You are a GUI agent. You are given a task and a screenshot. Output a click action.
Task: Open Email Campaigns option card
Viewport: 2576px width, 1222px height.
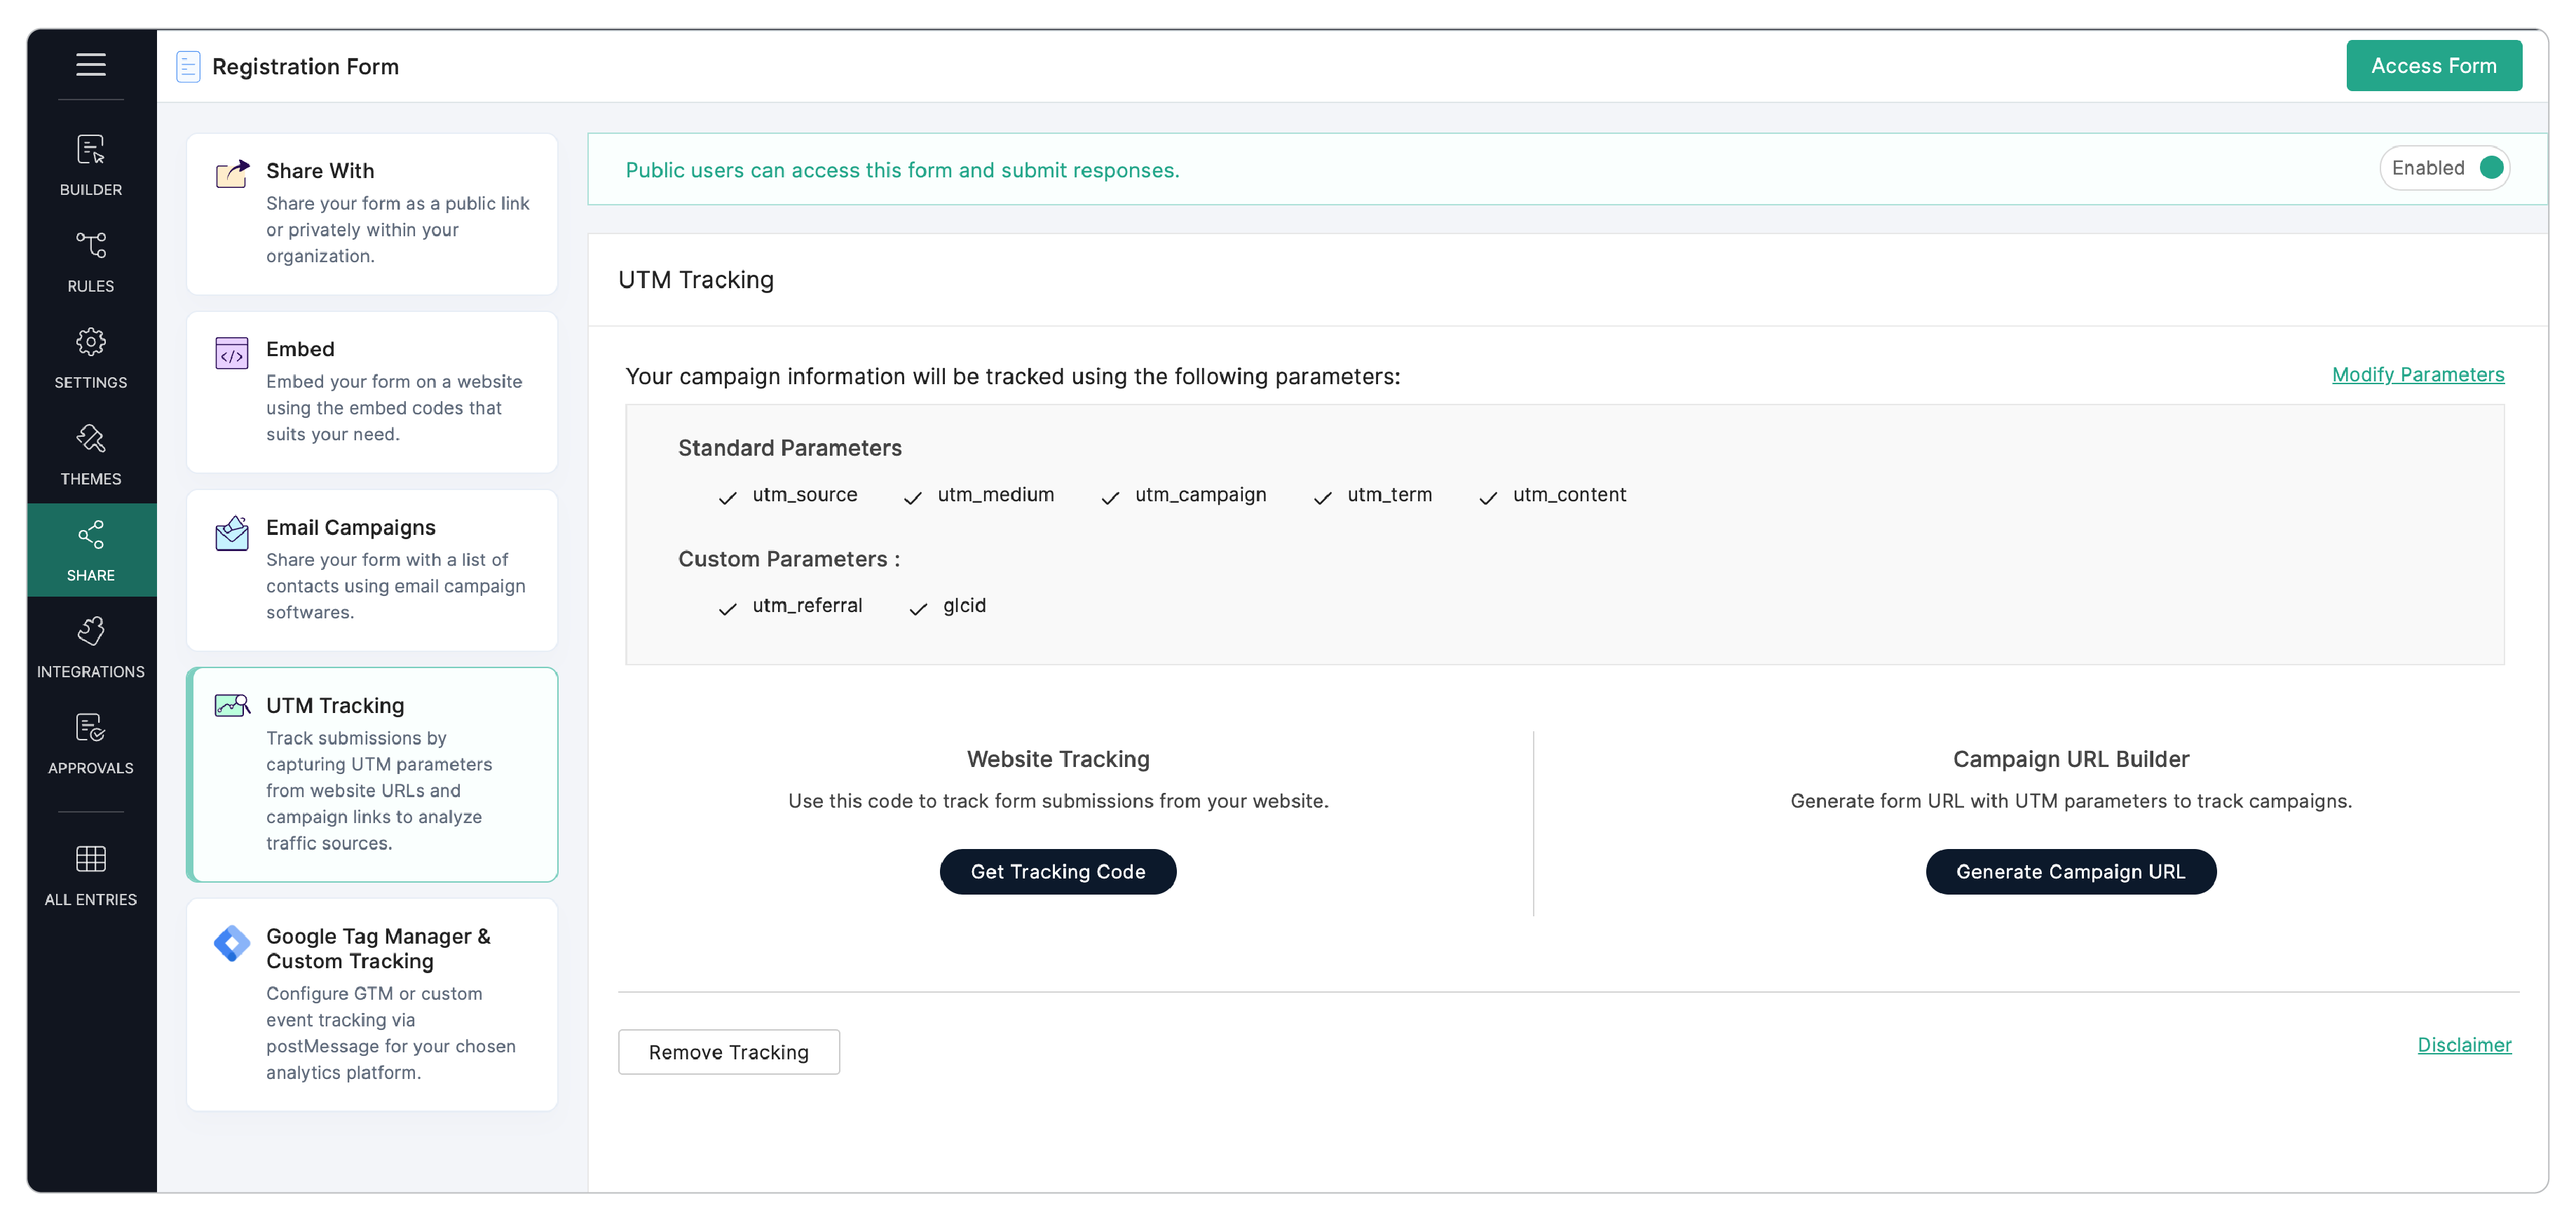[372, 569]
